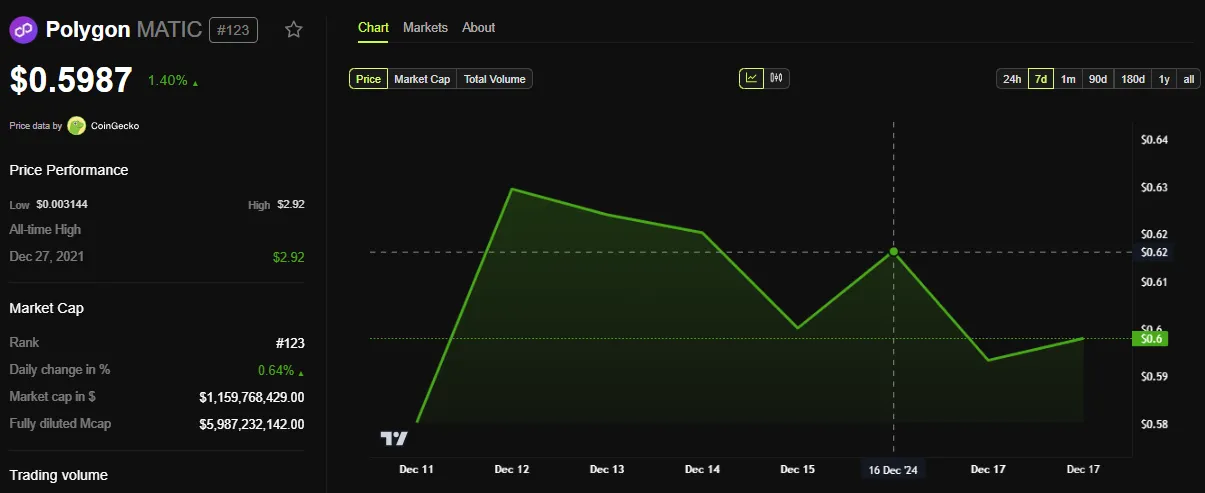Viewport: 1205px width, 493px height.
Task: Click the Trading volume heading
Action: point(59,475)
